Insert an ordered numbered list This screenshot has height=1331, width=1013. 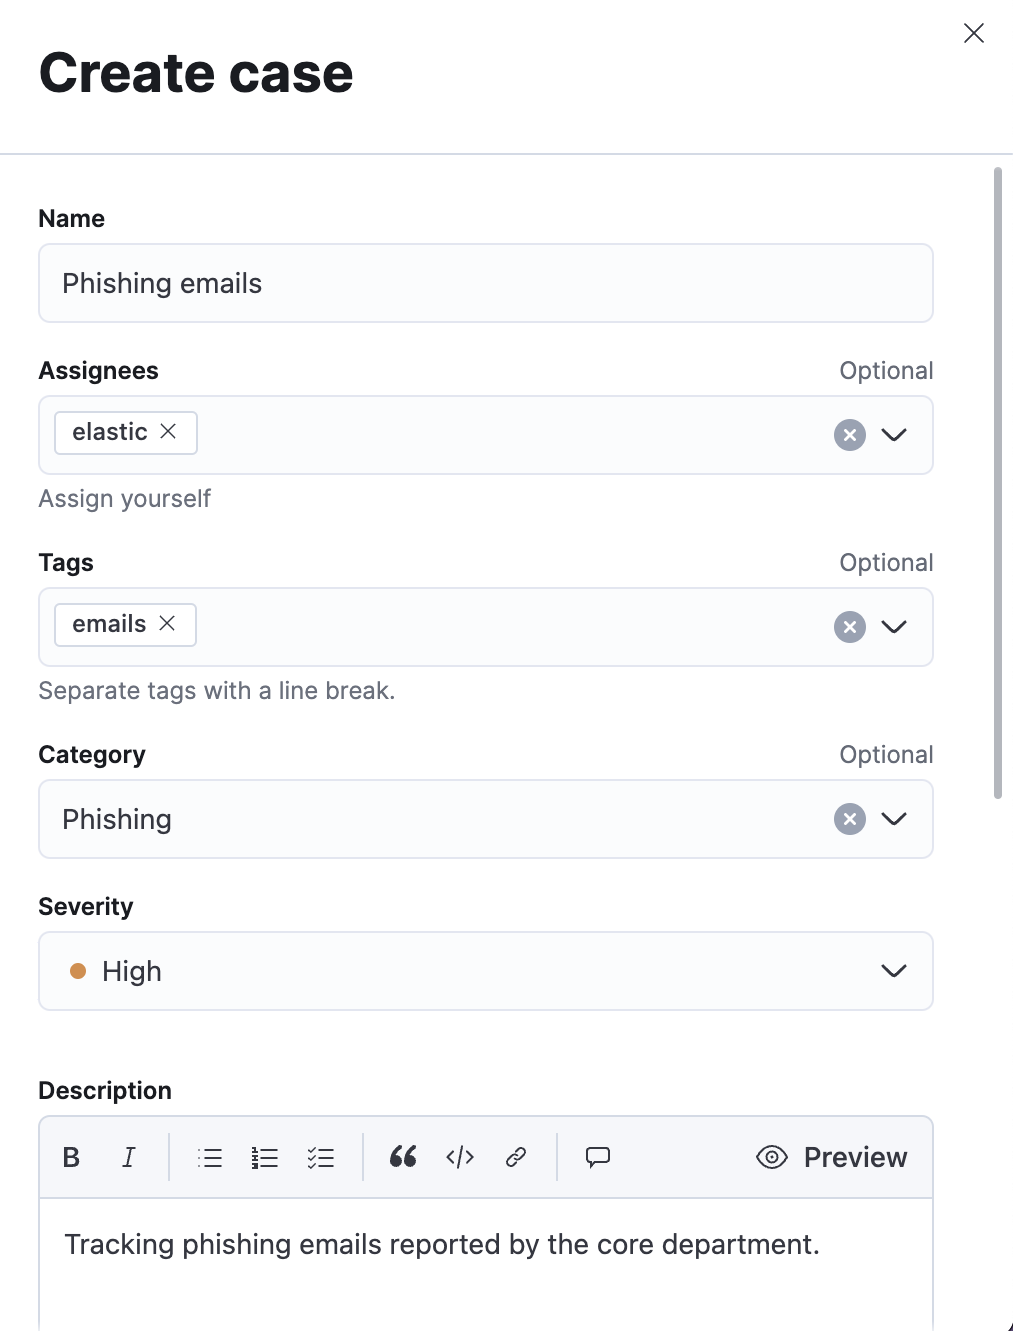tap(265, 1157)
